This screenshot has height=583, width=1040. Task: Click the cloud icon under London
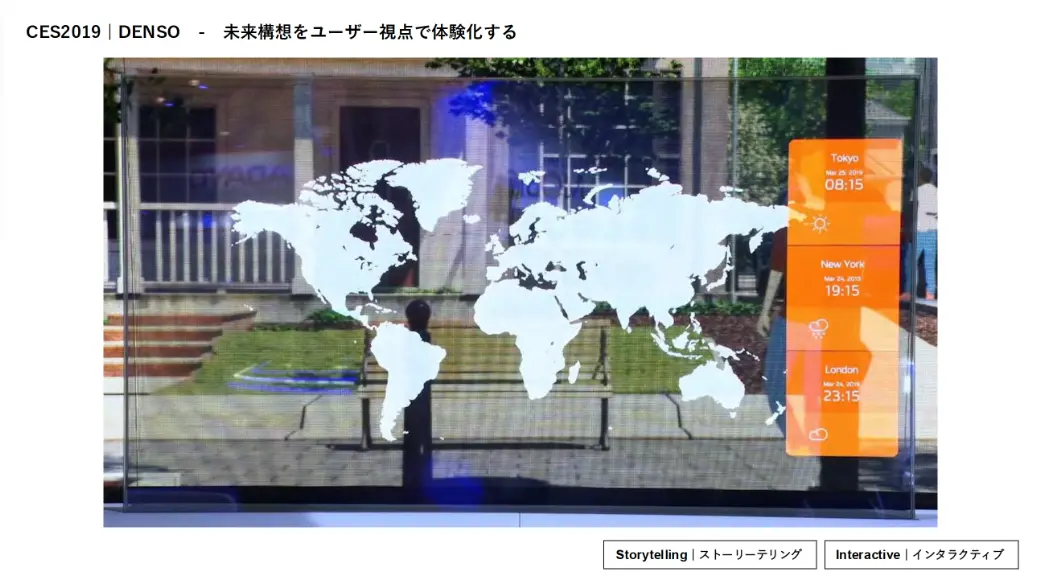coord(818,434)
